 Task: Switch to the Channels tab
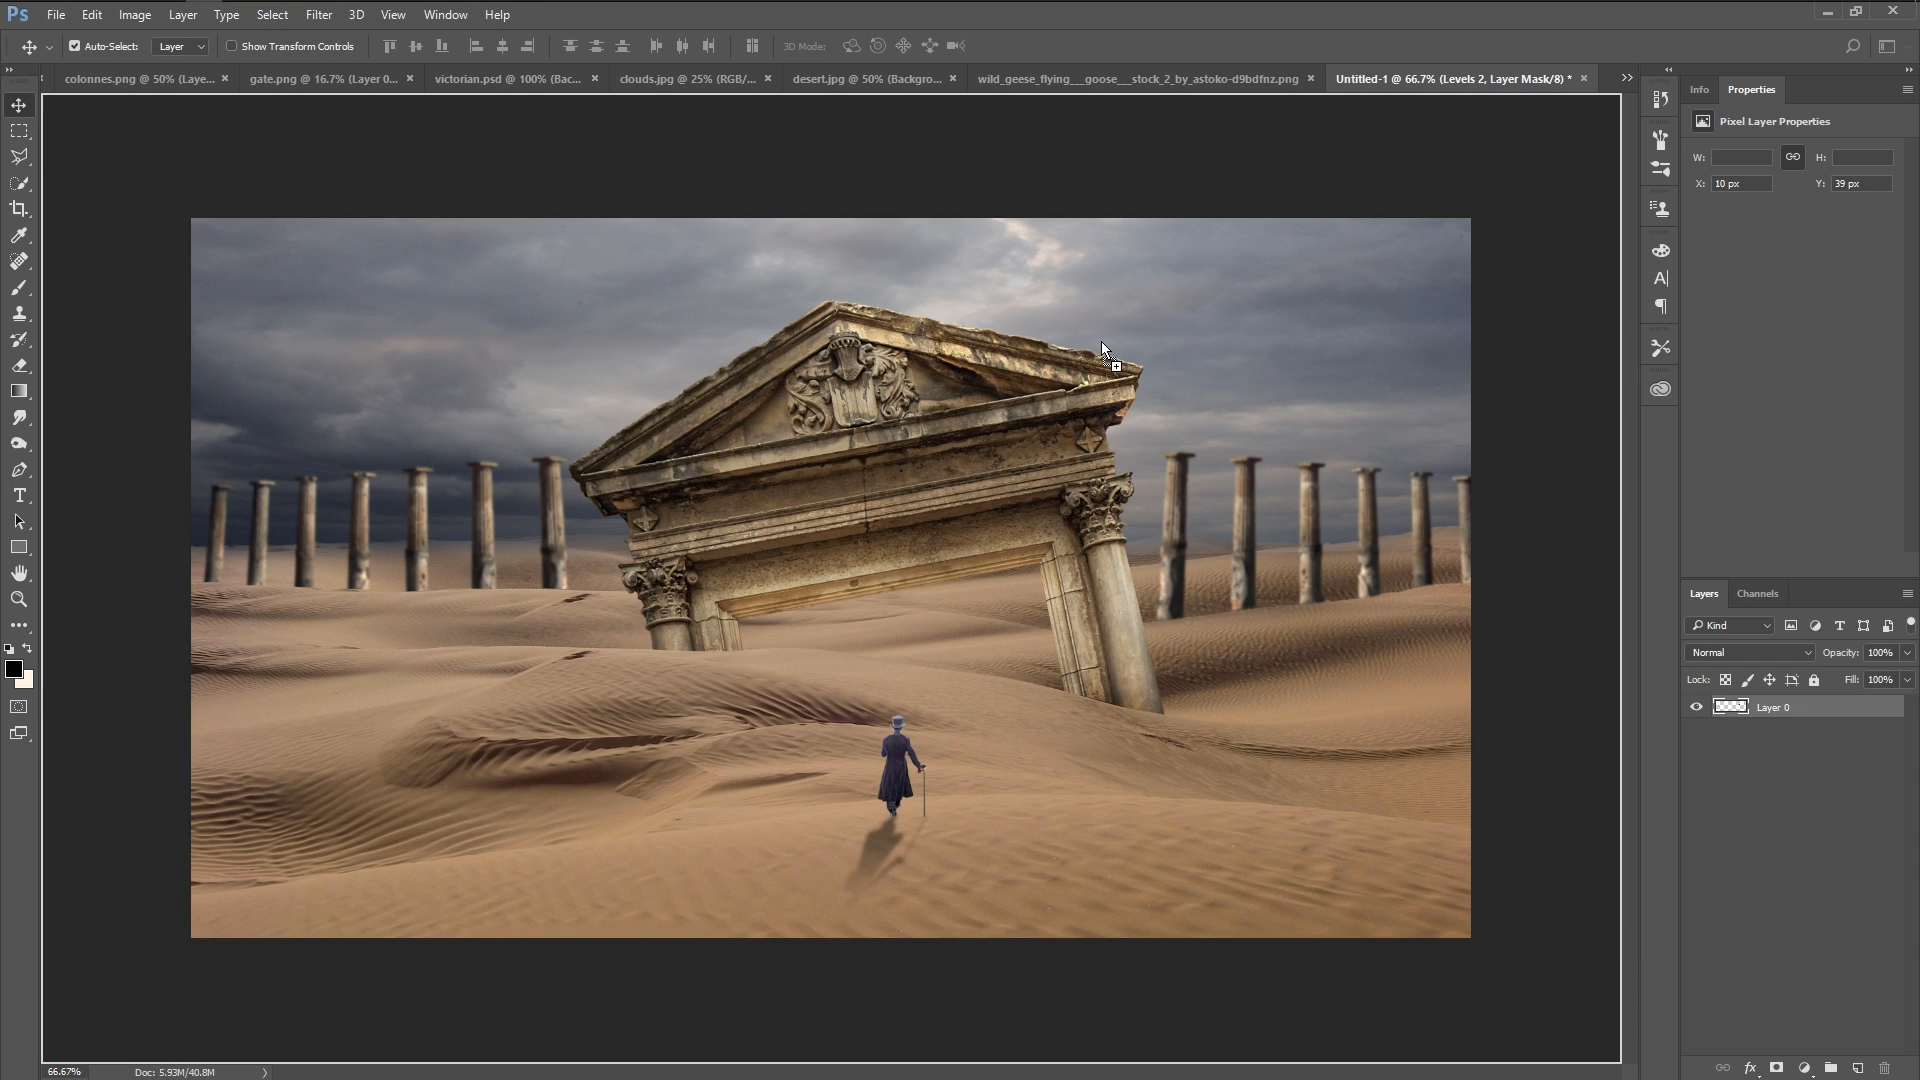click(x=1757, y=594)
